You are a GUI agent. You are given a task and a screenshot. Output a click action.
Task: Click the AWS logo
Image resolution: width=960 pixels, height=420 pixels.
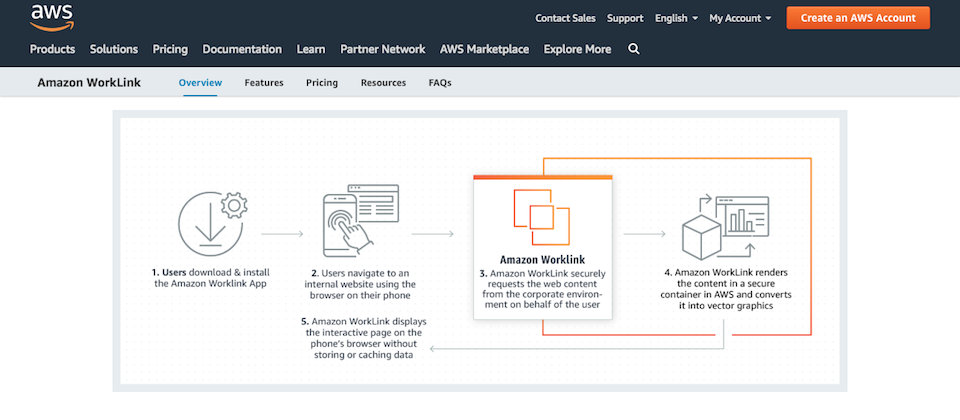49,16
